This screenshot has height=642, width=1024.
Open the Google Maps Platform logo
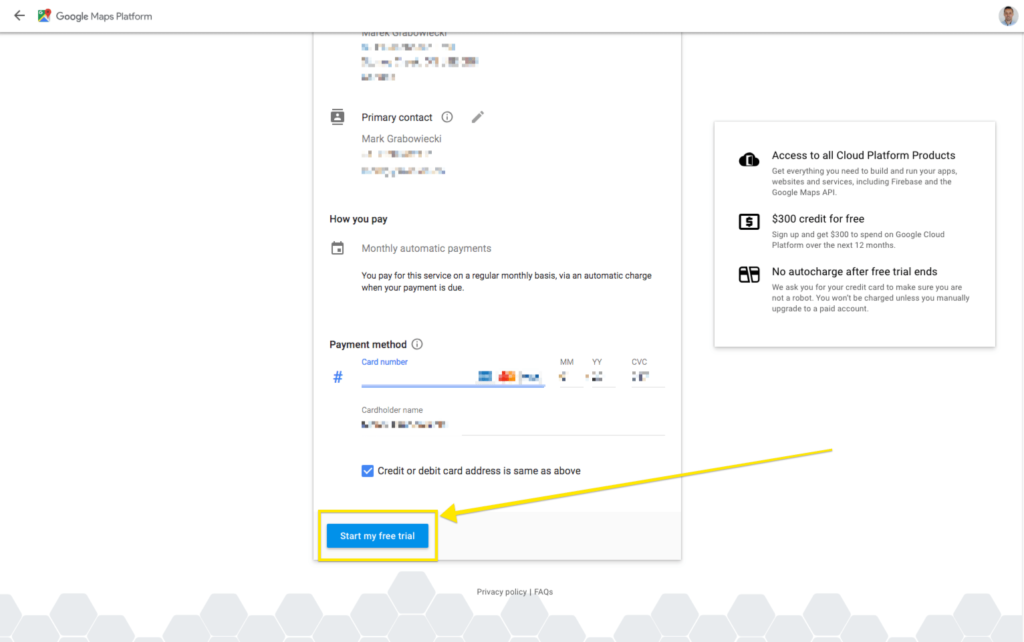tap(44, 16)
